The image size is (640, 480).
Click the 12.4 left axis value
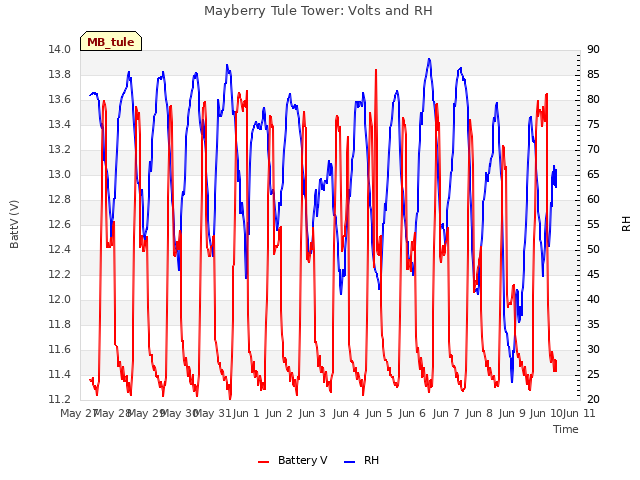pos(60,249)
